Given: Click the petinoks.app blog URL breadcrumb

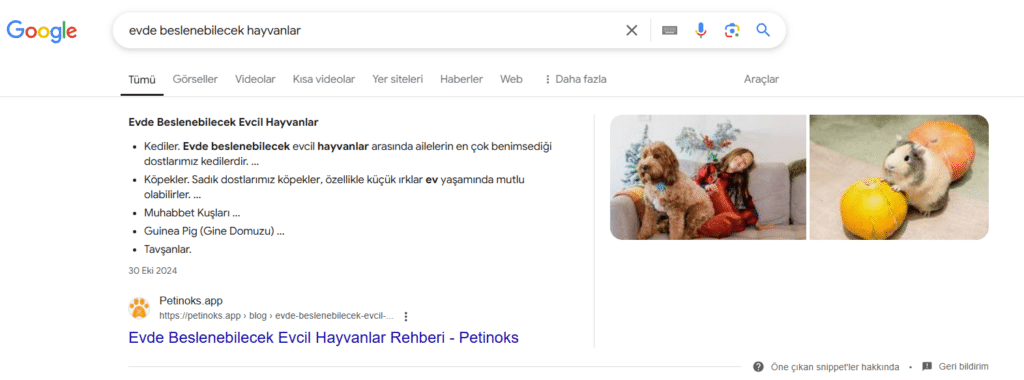Looking at the screenshot, I should (276, 316).
